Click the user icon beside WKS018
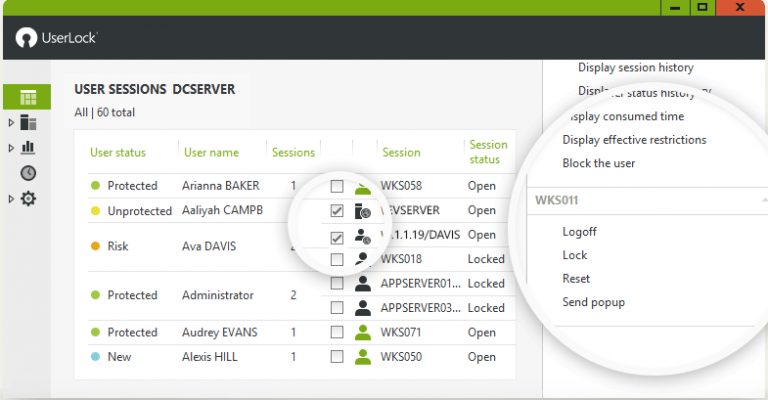The width and height of the screenshot is (768, 400). 362,259
